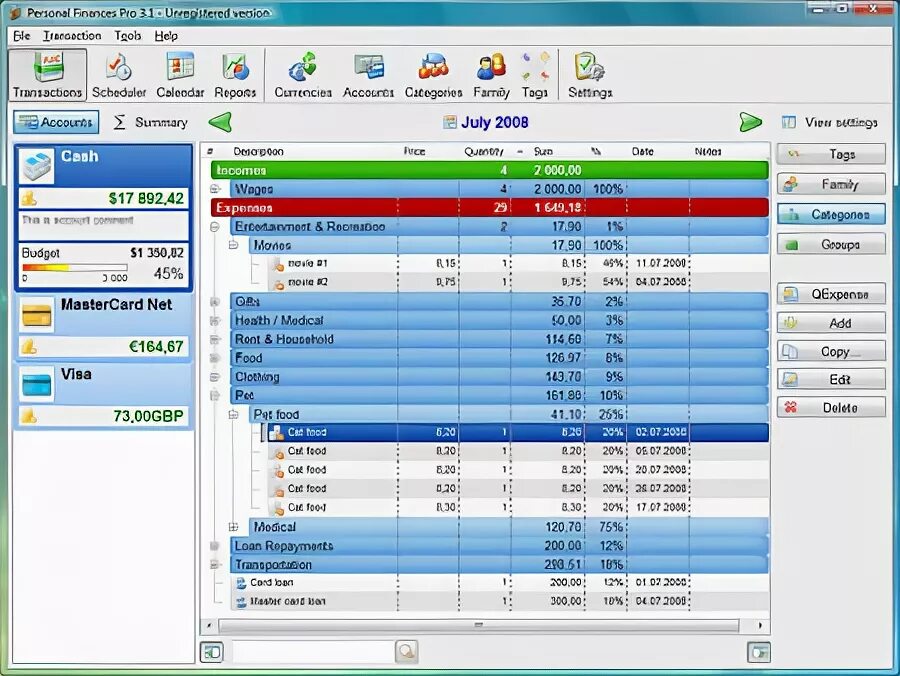This screenshot has width=900, height=676.
Task: Open the Help menu
Action: pyautogui.click(x=166, y=36)
